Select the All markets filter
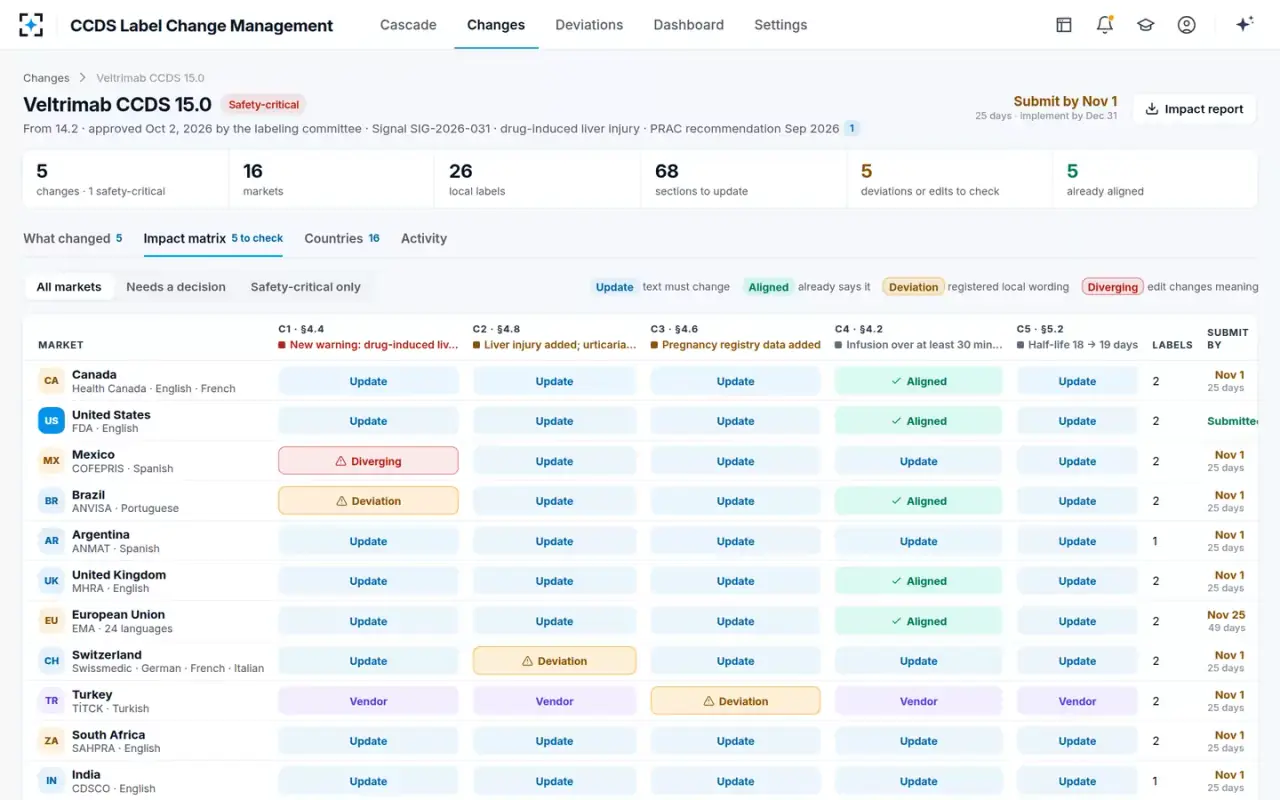Image resolution: width=1280 pixels, height=800 pixels. (x=69, y=287)
